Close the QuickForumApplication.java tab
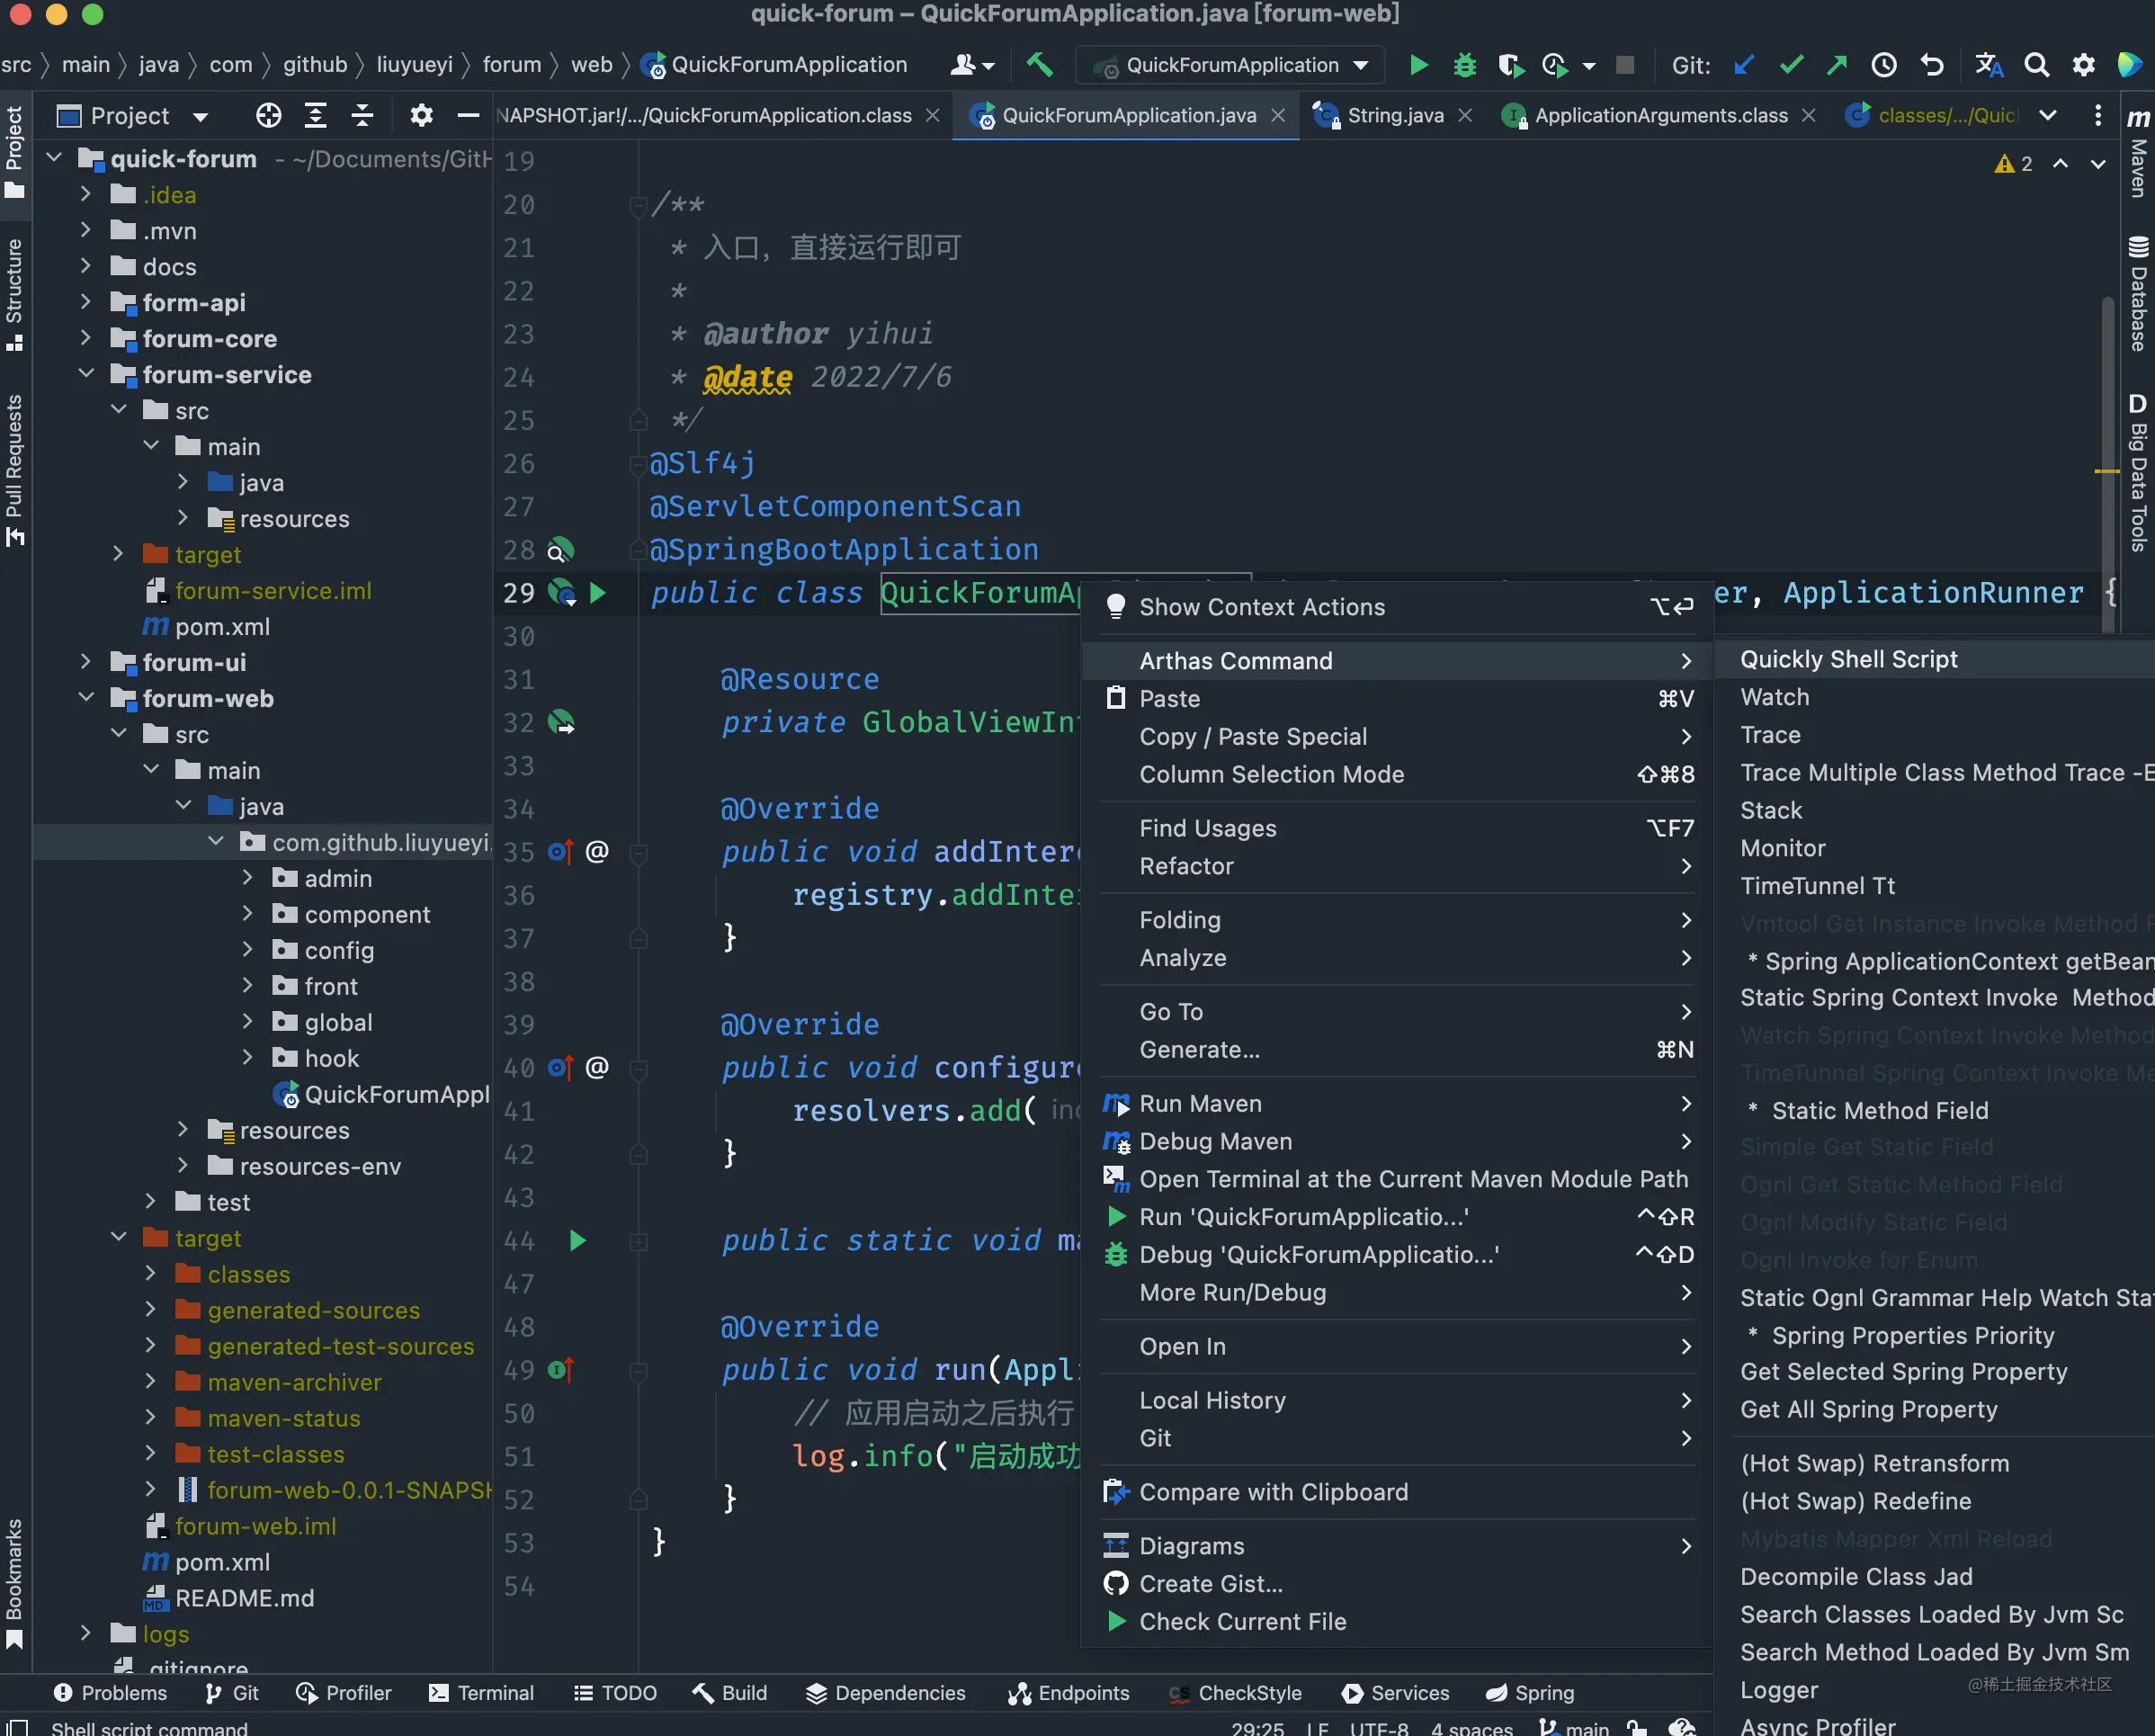Viewport: 2155px width, 1736px height. (x=1278, y=116)
